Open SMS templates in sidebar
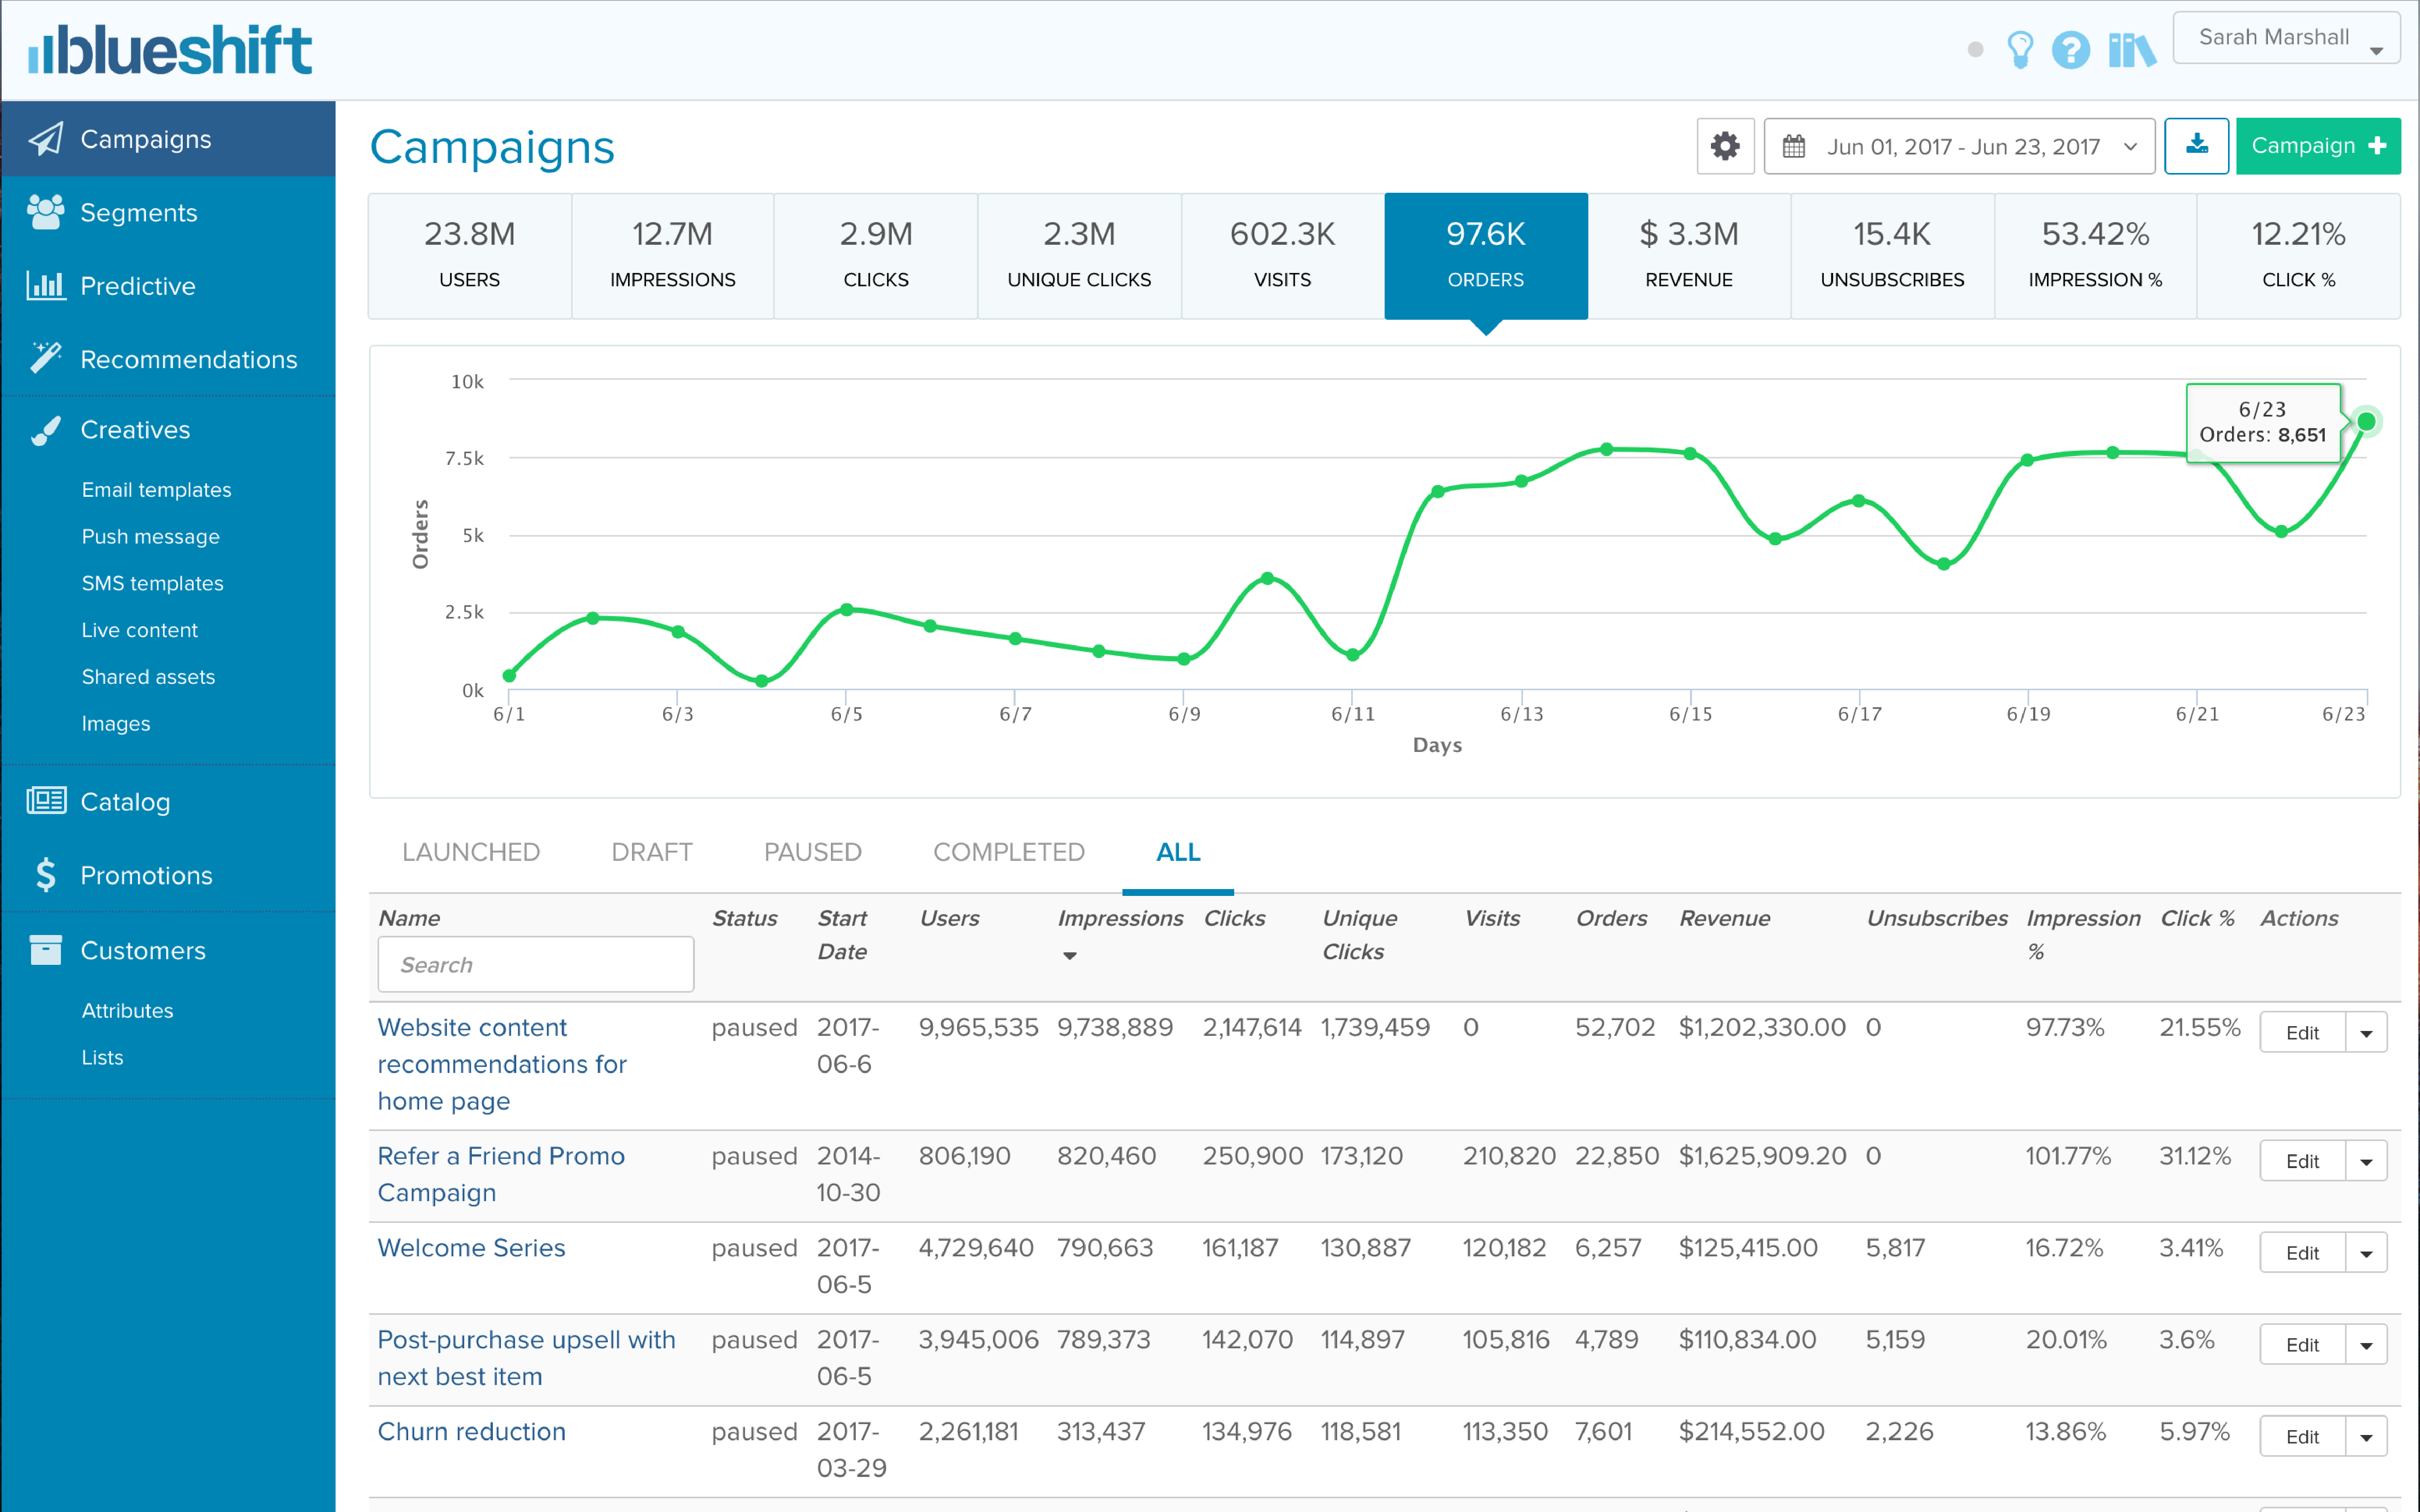Image resolution: width=2420 pixels, height=1512 pixels. (x=152, y=583)
